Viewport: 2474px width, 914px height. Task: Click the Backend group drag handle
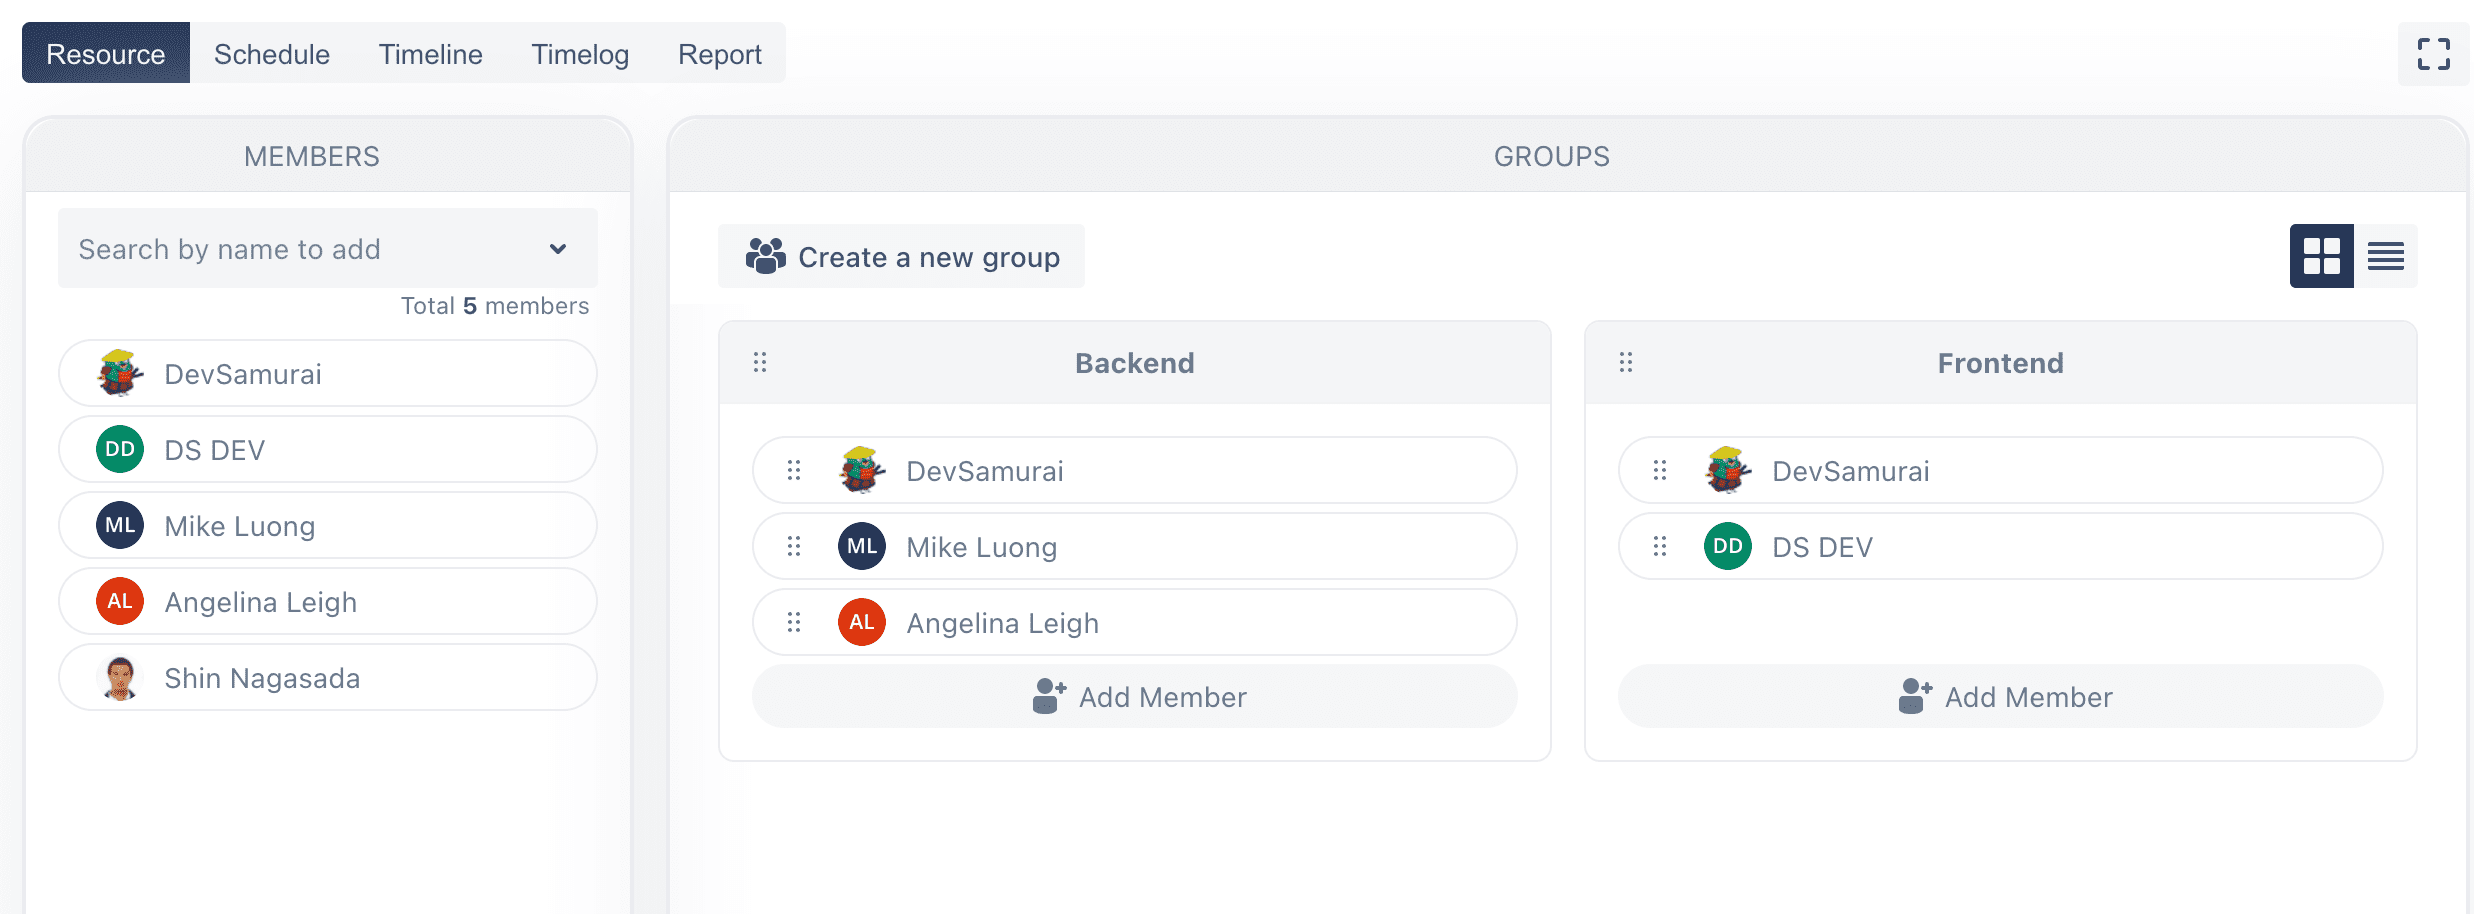click(x=760, y=362)
